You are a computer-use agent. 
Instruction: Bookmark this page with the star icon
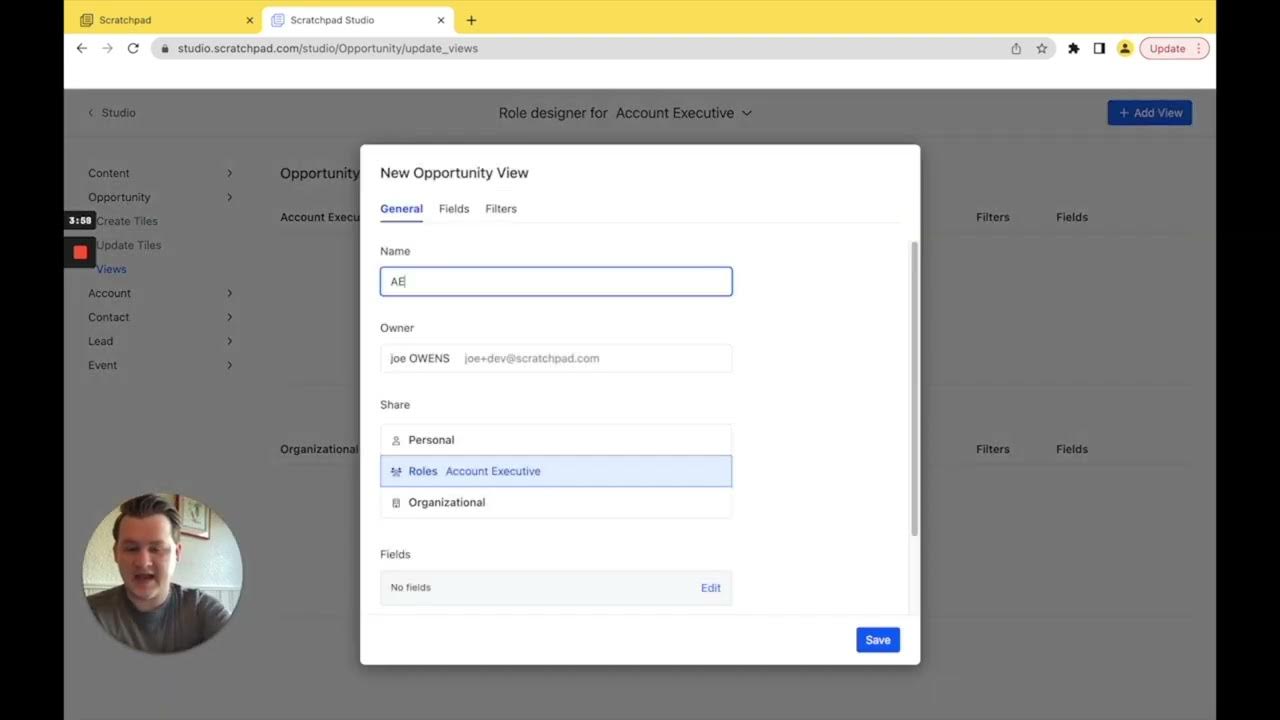click(1042, 48)
